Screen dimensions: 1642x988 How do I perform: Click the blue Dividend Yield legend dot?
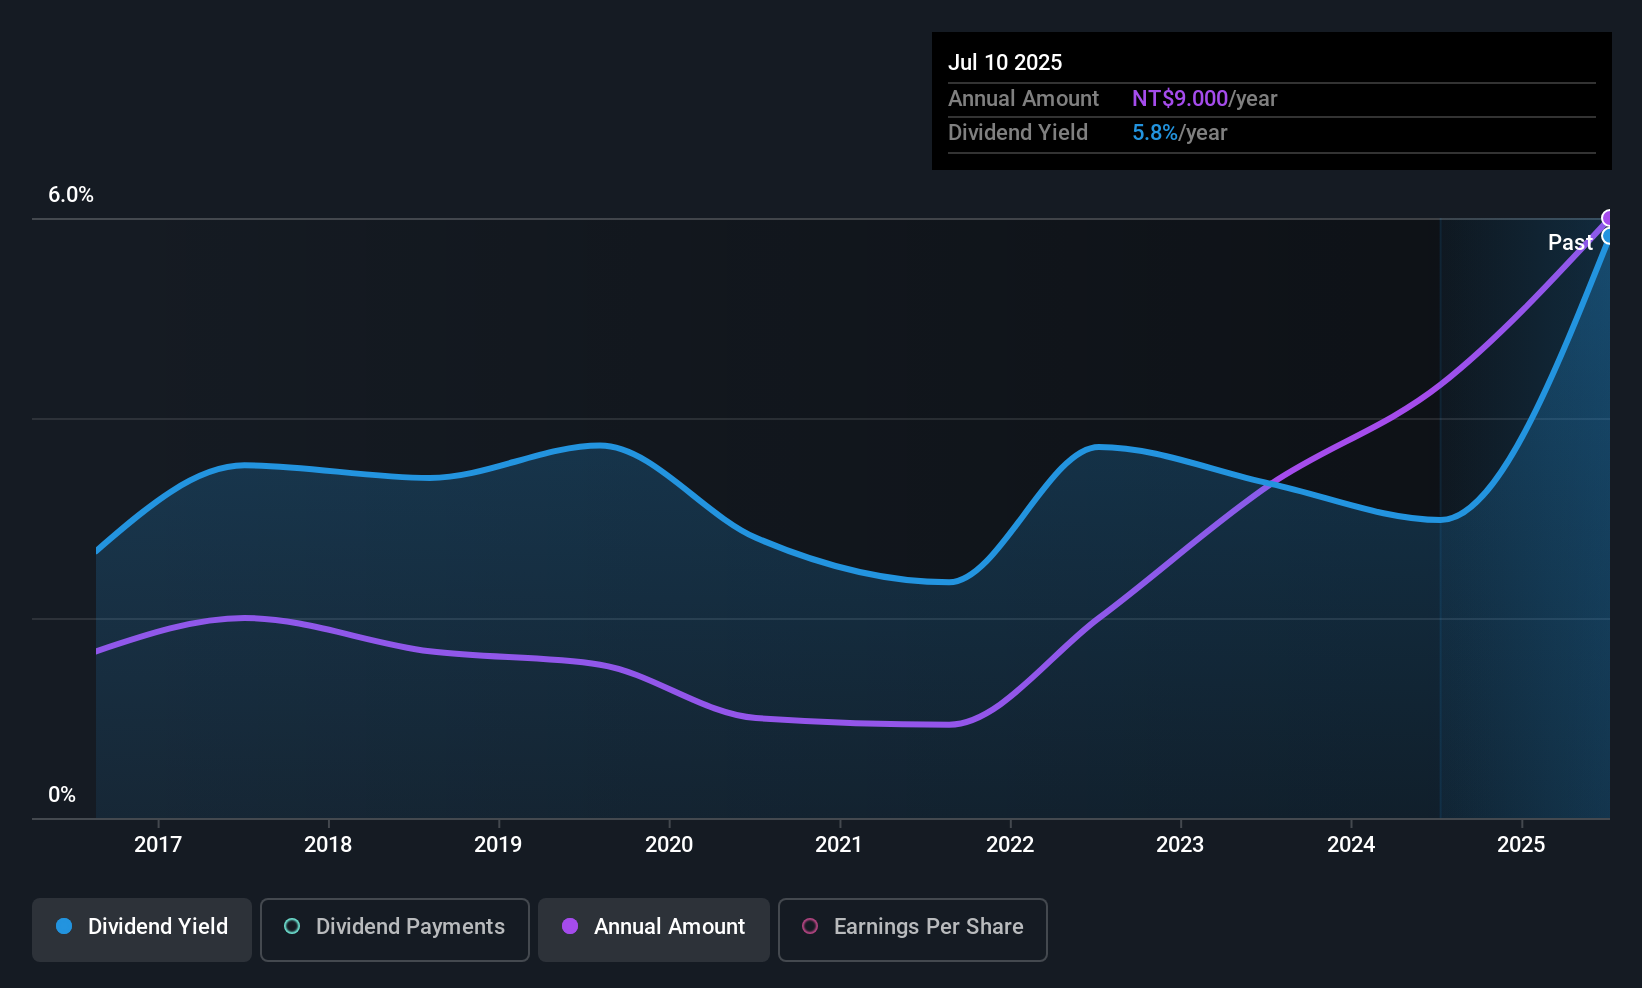[64, 926]
